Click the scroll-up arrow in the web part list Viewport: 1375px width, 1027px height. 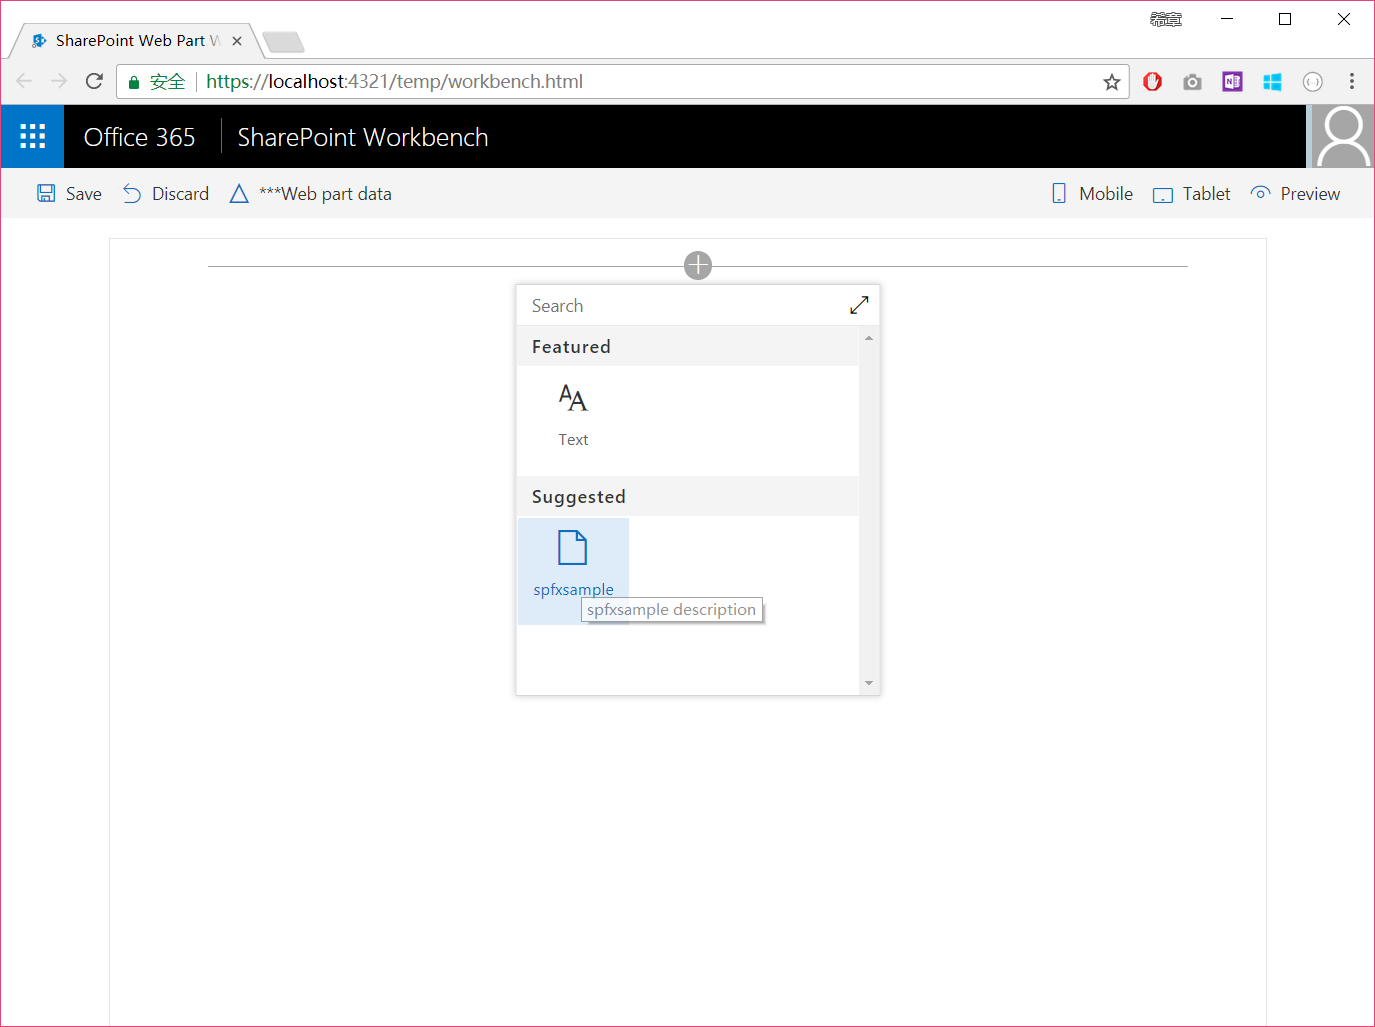coord(868,338)
